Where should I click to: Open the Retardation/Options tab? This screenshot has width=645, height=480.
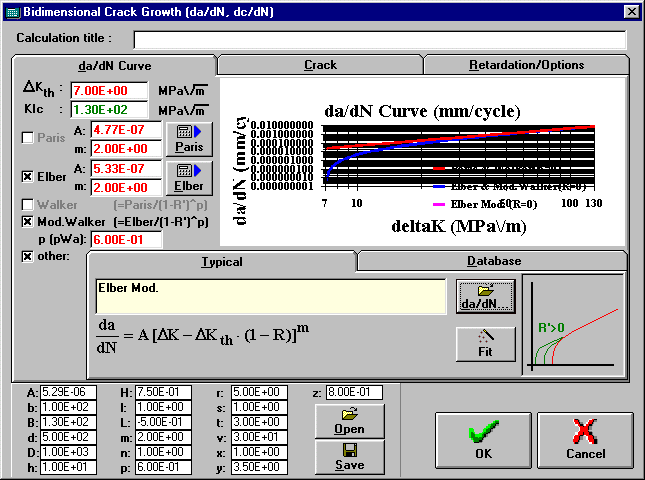click(x=526, y=65)
